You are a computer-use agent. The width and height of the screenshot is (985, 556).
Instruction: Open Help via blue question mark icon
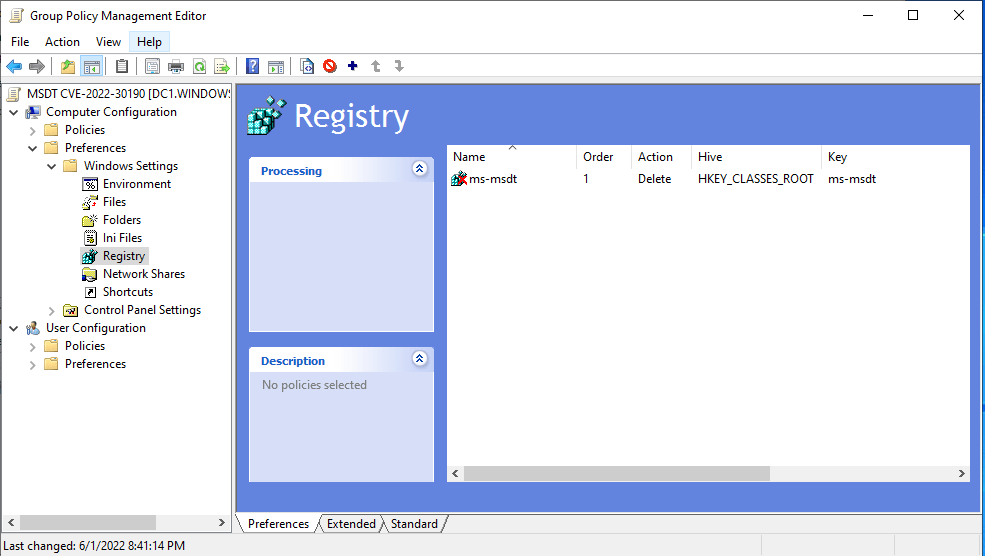coord(253,67)
